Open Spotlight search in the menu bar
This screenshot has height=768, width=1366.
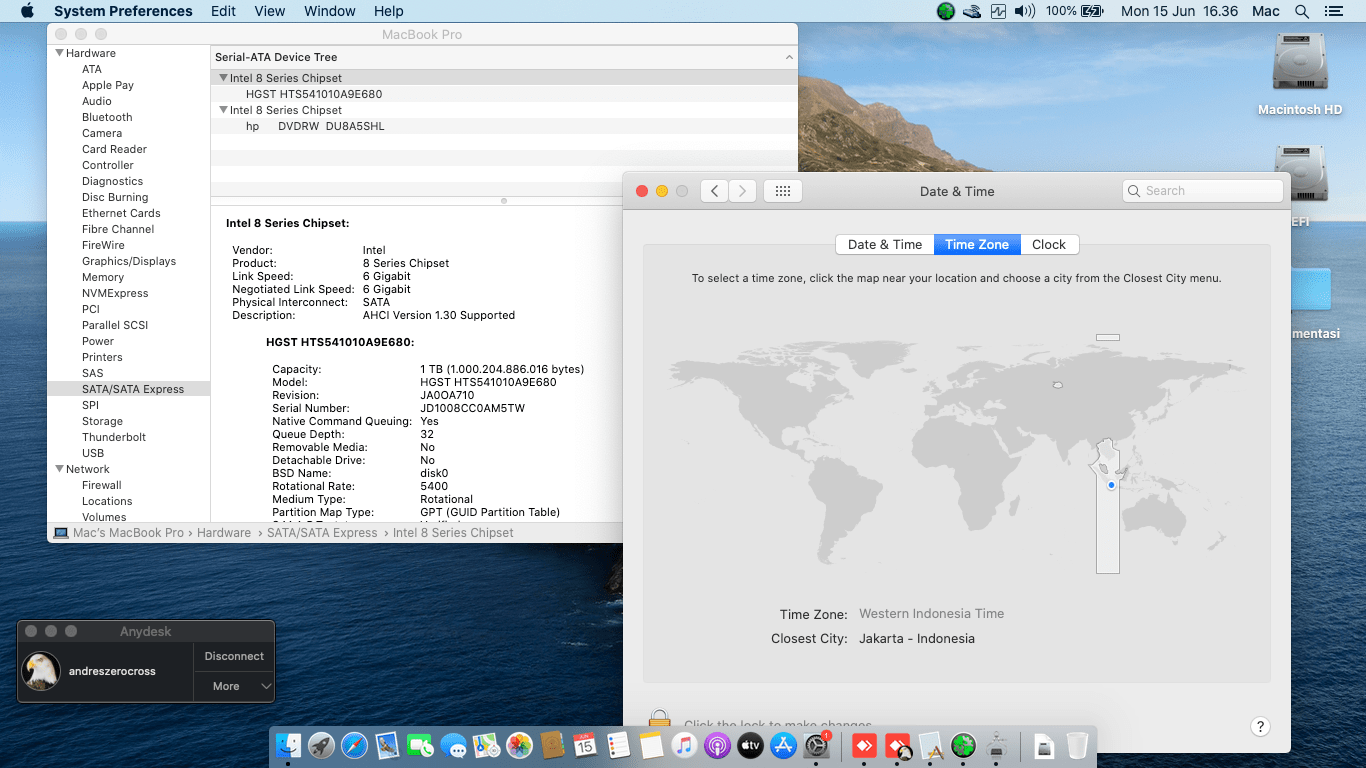coord(1302,11)
